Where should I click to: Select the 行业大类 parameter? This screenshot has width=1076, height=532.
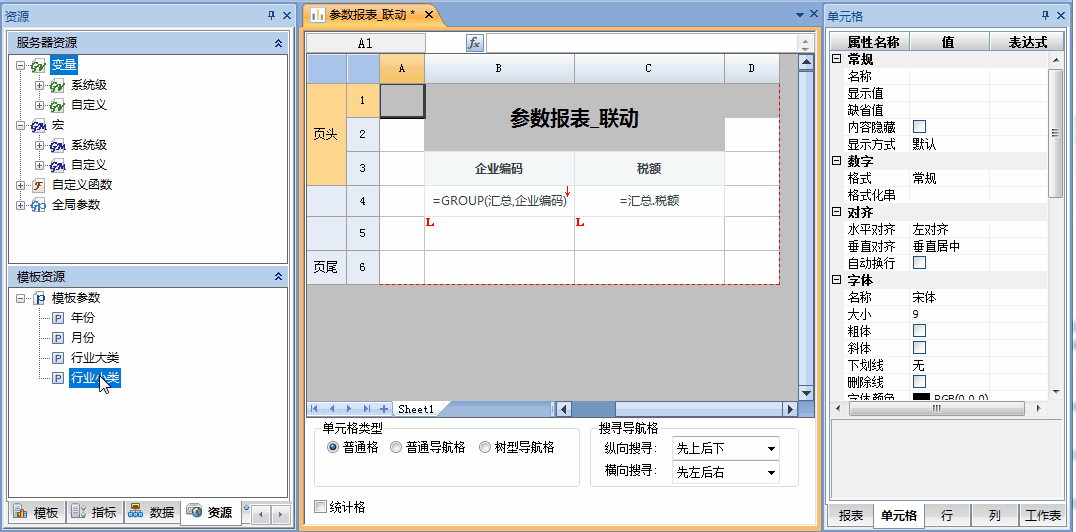(95, 358)
